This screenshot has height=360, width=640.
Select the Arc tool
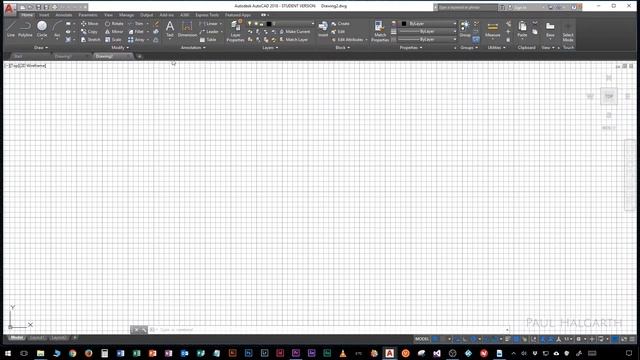click(x=57, y=29)
